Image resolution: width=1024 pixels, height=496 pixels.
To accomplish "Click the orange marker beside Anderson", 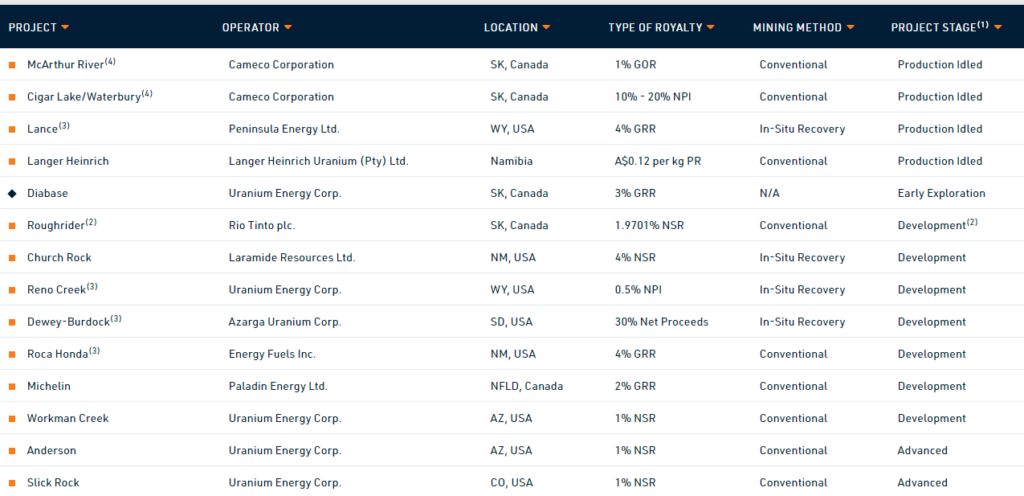I will [x=12, y=451].
